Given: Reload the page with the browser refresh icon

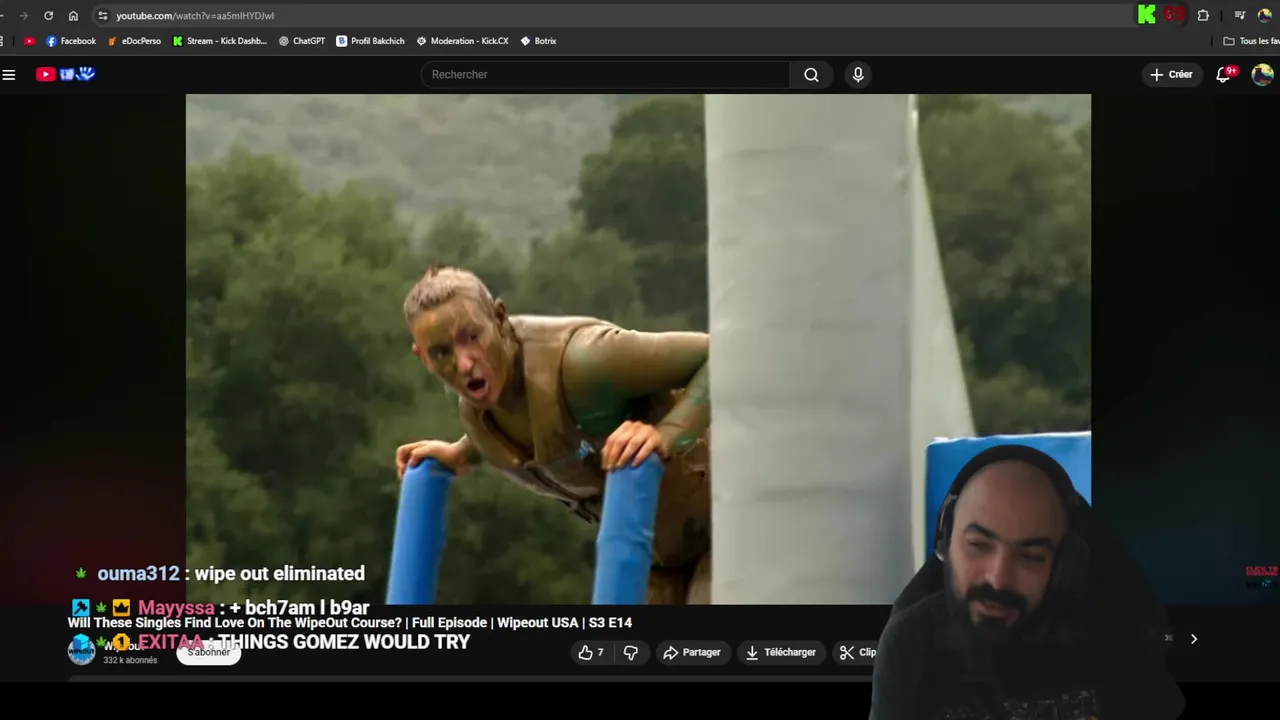Looking at the screenshot, I should 48,15.
